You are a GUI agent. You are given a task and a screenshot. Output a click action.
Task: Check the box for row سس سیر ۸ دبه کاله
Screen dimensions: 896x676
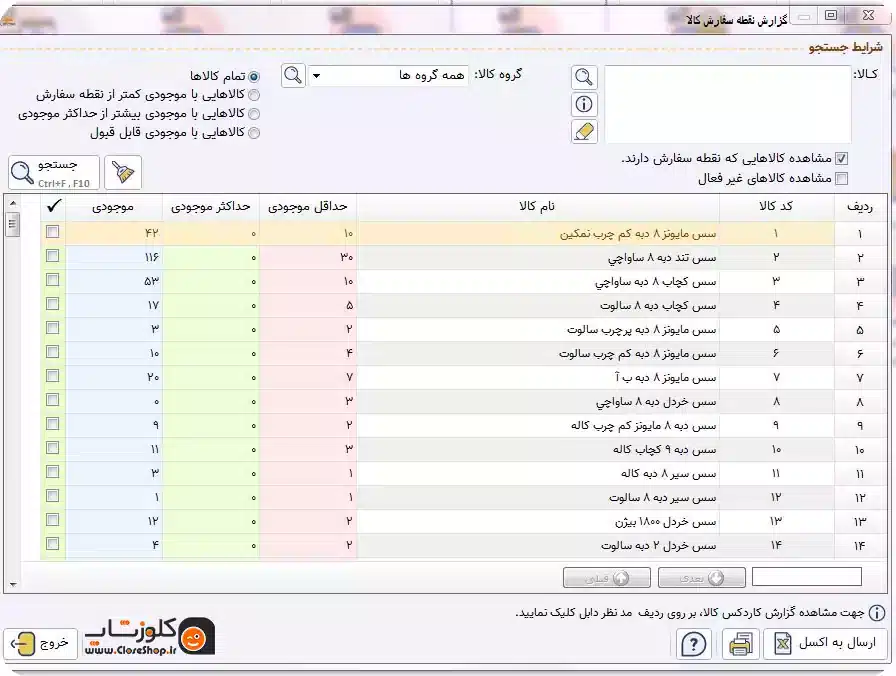pyautogui.click(x=53, y=471)
